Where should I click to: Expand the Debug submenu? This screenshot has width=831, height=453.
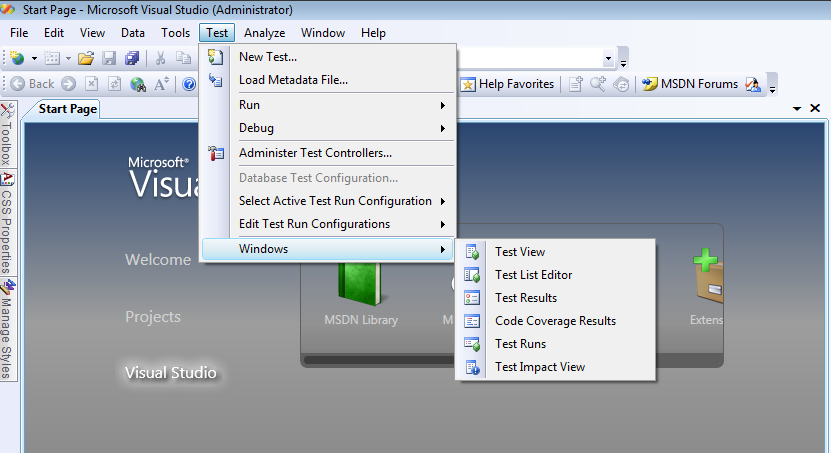[x=328, y=128]
